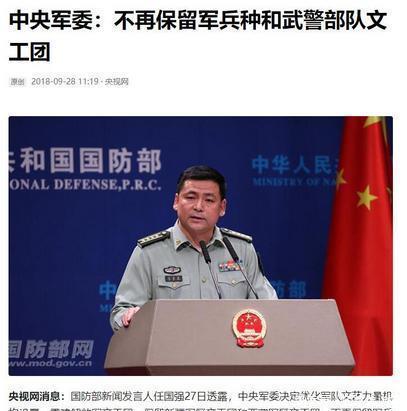The image size is (407, 411).
Task: Click the light blue 中华人民 backdrop text
Action: point(294,165)
